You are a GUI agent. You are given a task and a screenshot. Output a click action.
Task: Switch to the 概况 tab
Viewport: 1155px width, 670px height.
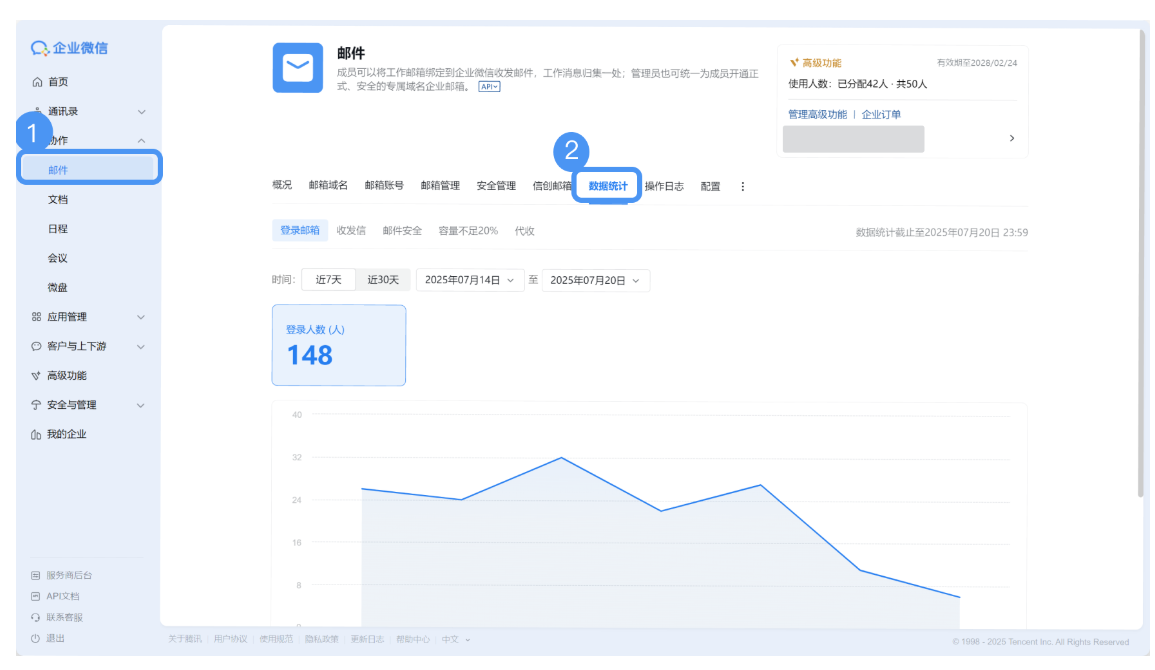[282, 185]
